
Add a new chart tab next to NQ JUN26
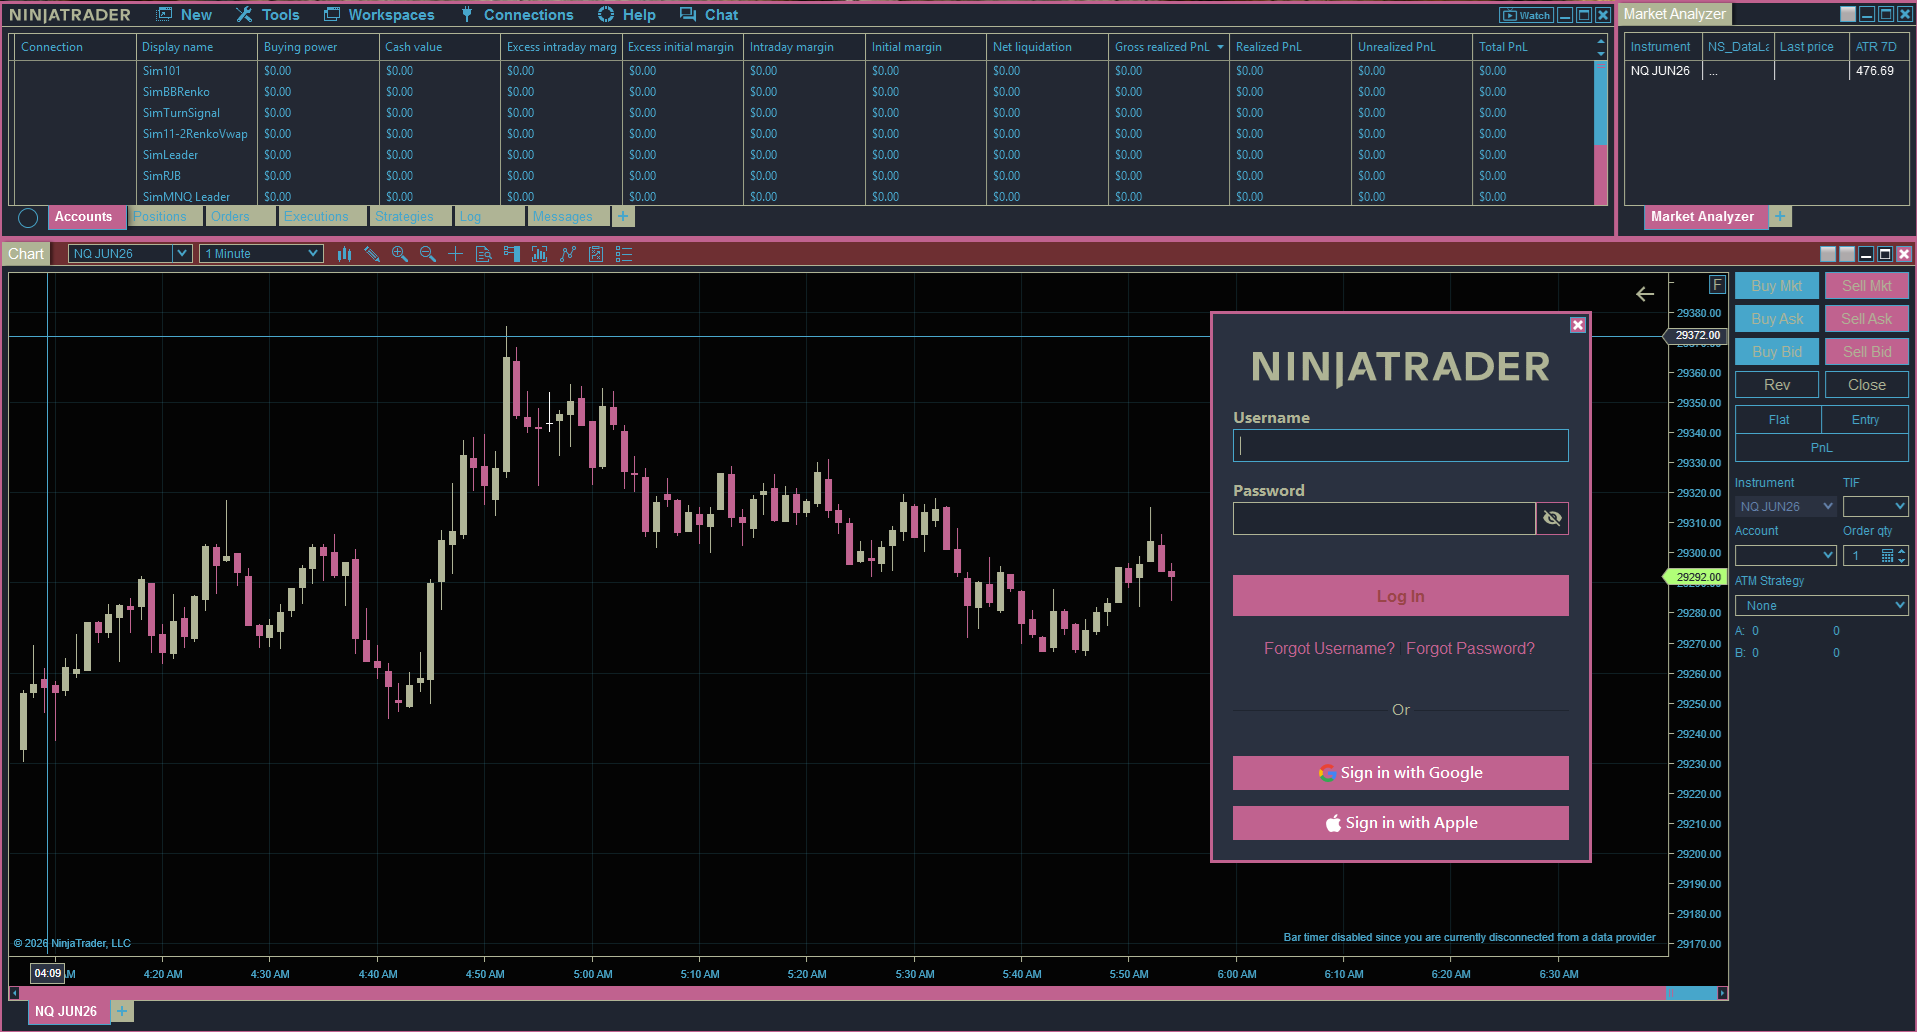[122, 1011]
